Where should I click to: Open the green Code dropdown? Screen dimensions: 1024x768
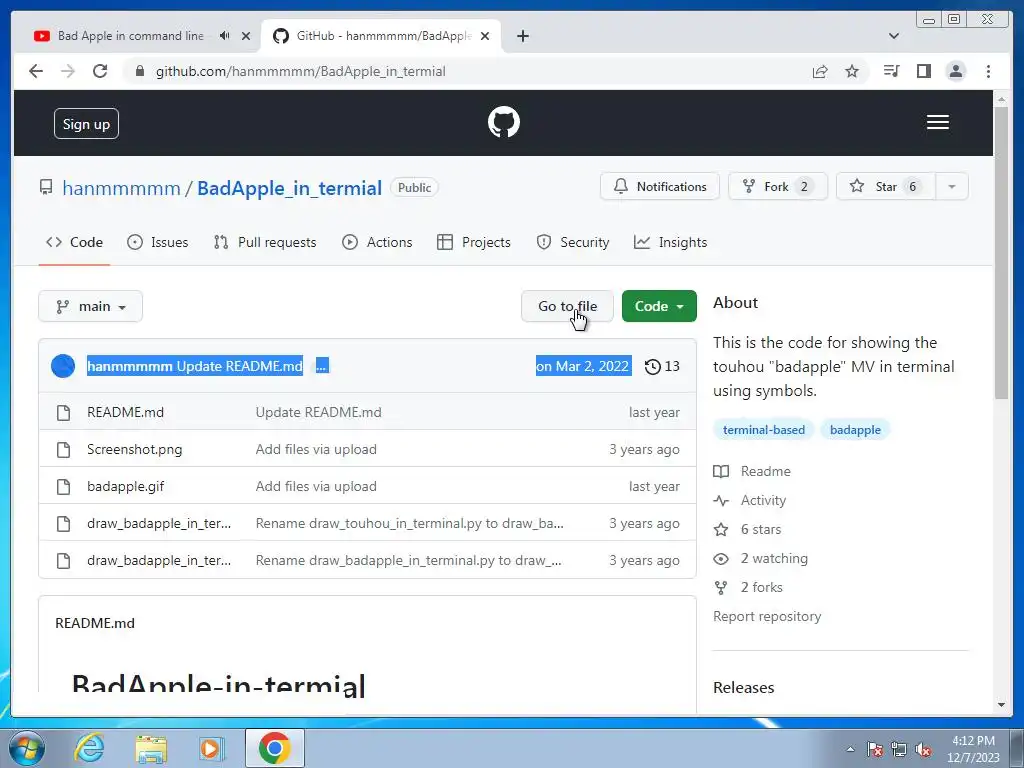point(659,306)
